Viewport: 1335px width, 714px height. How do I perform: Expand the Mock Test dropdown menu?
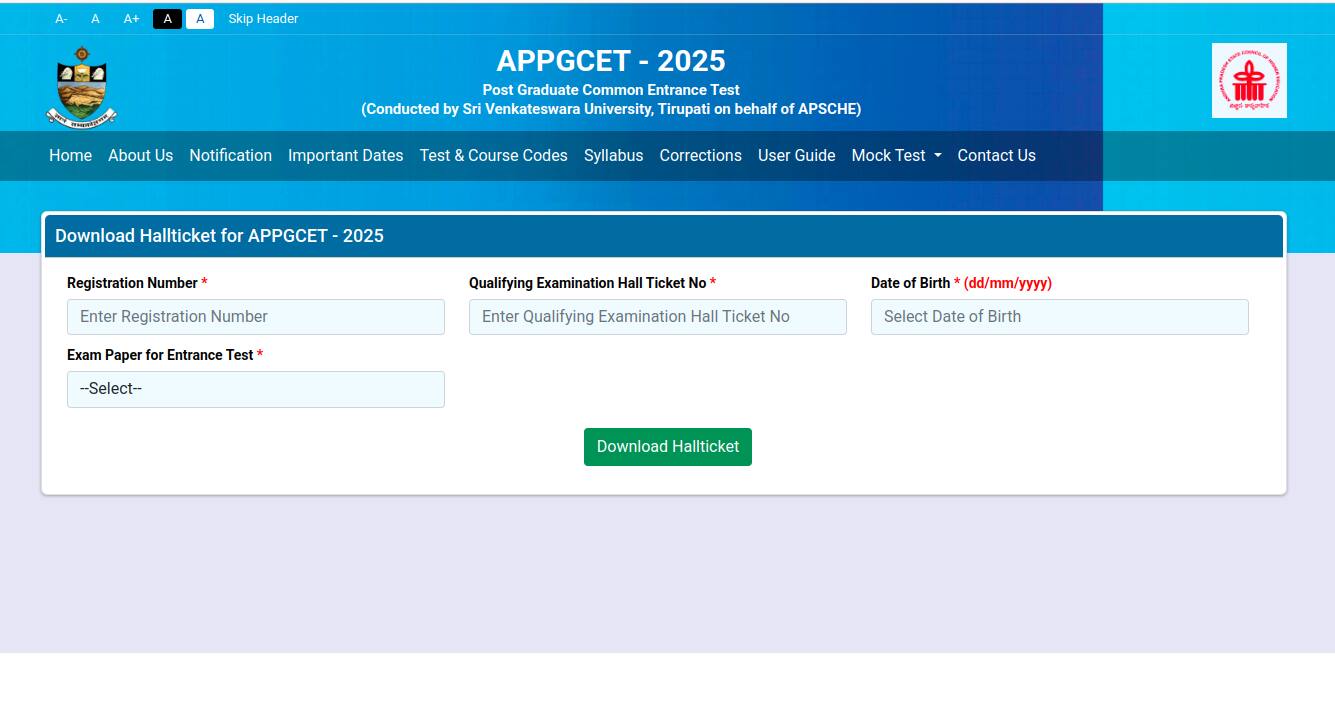pyautogui.click(x=896, y=155)
